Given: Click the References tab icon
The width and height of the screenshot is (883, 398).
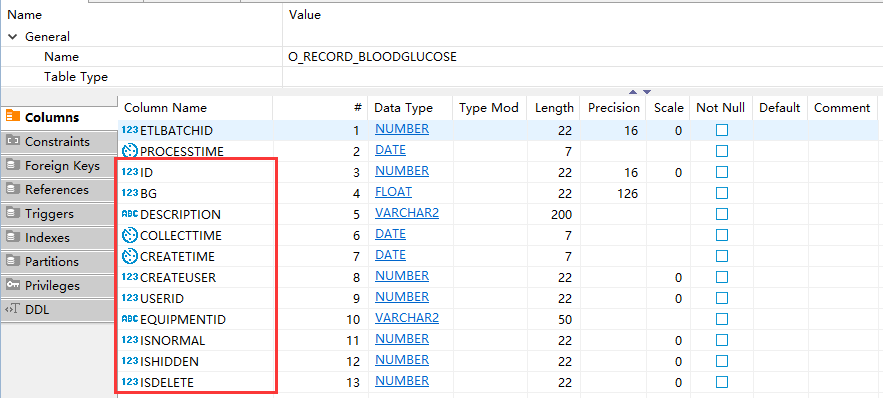Looking at the screenshot, I should coord(13,190).
